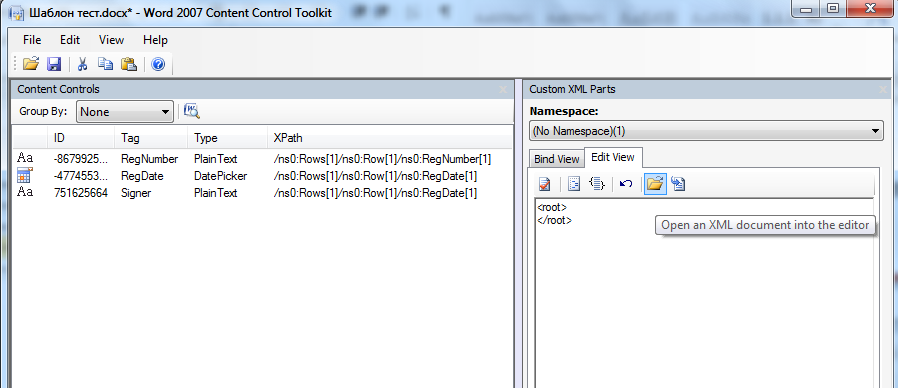Click the format XML document icon in Edit View
Image resolution: width=898 pixels, height=388 pixels.
coord(574,184)
